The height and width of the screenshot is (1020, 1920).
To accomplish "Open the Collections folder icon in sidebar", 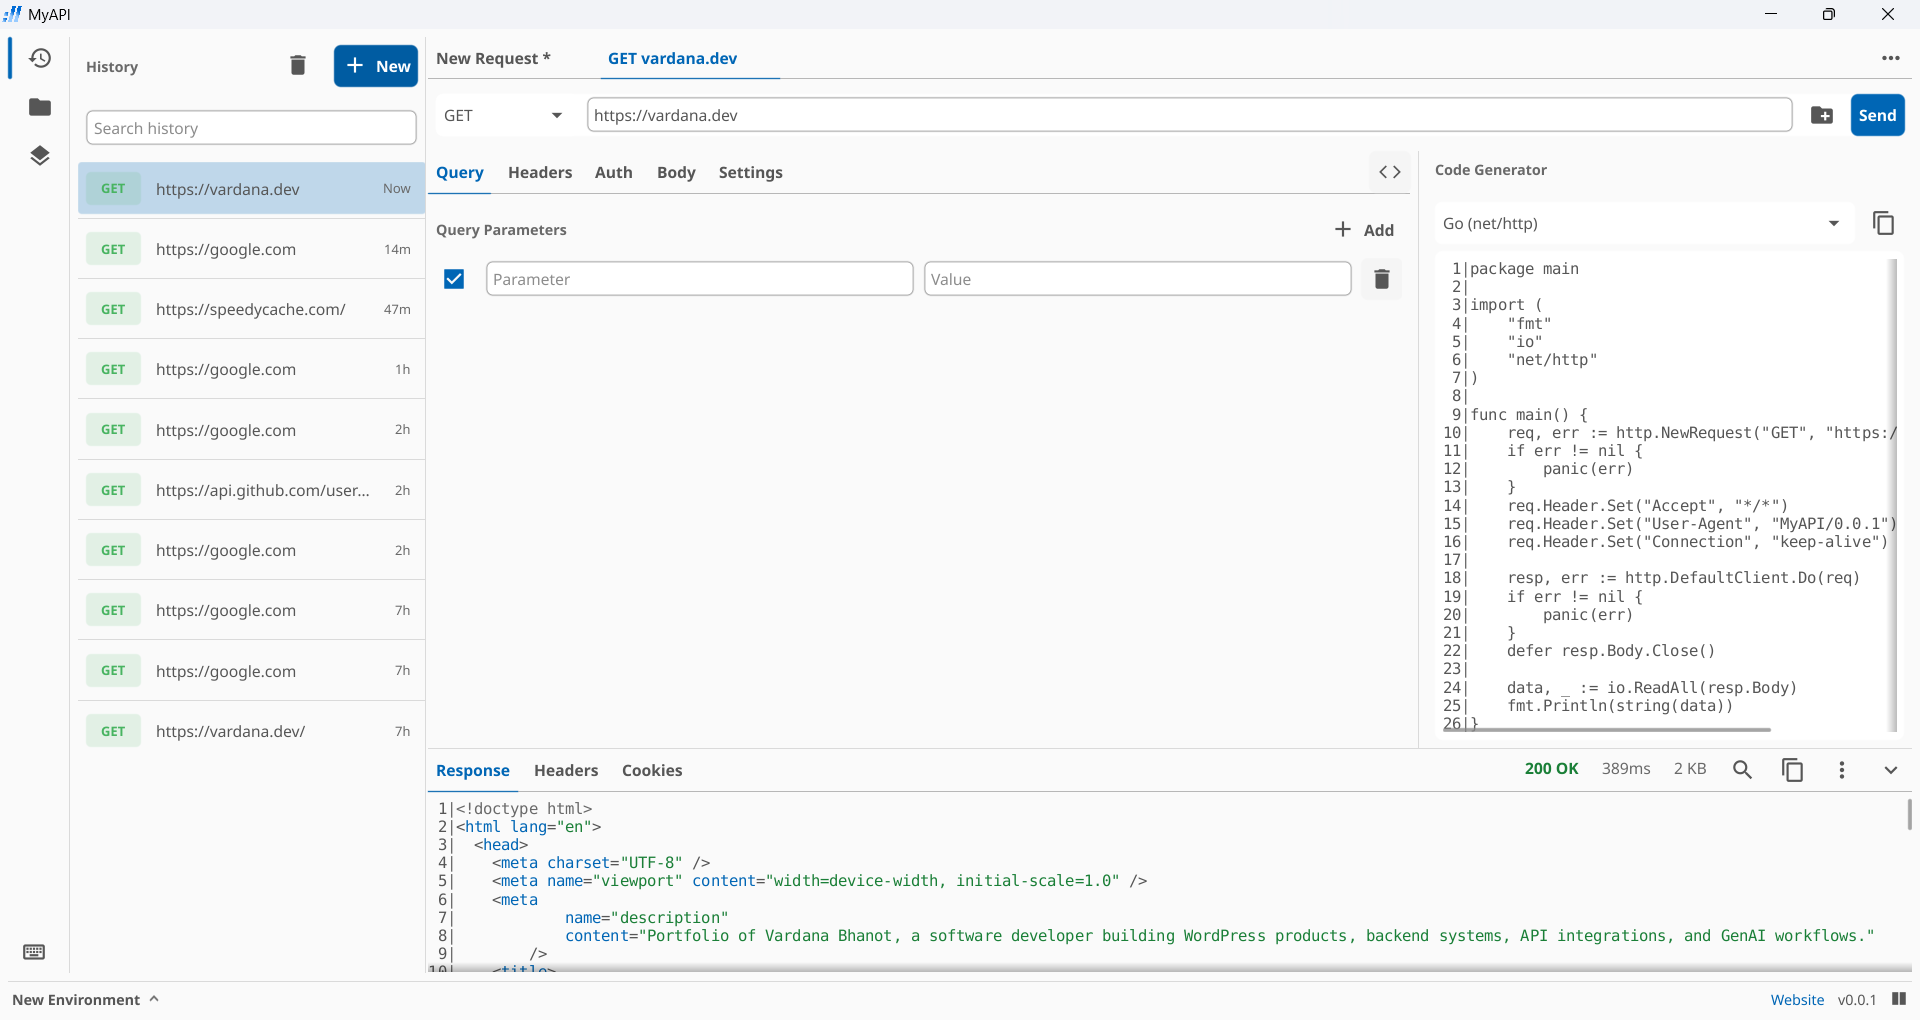I will pyautogui.click(x=40, y=107).
